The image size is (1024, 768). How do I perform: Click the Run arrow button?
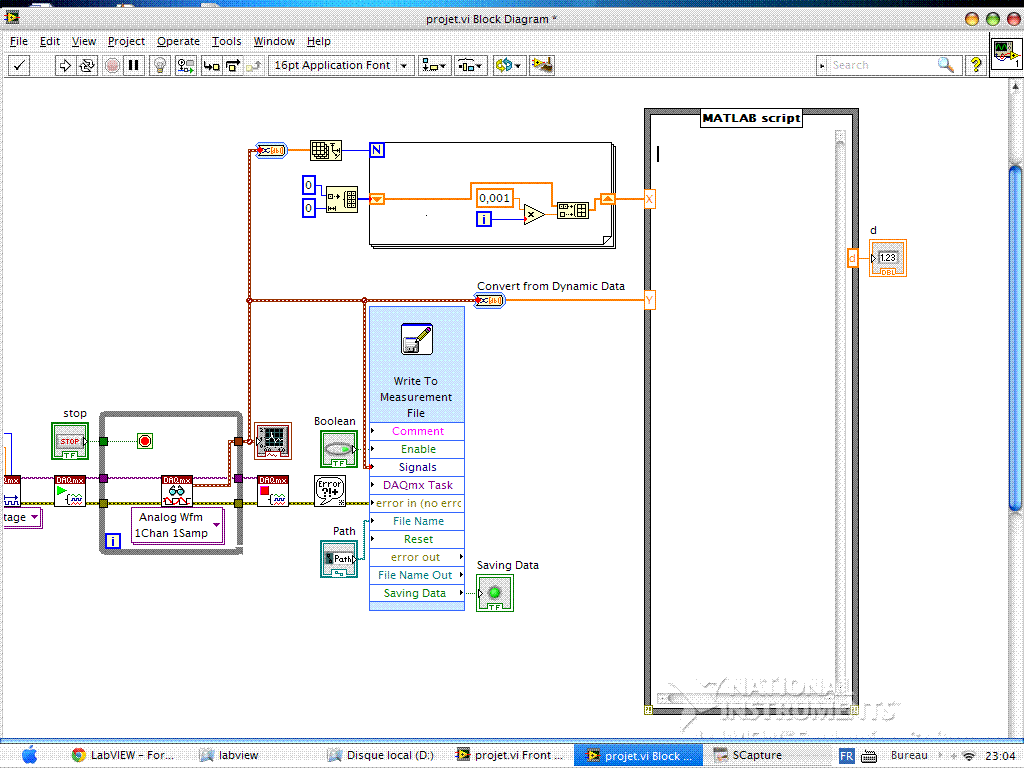pyautogui.click(x=65, y=65)
